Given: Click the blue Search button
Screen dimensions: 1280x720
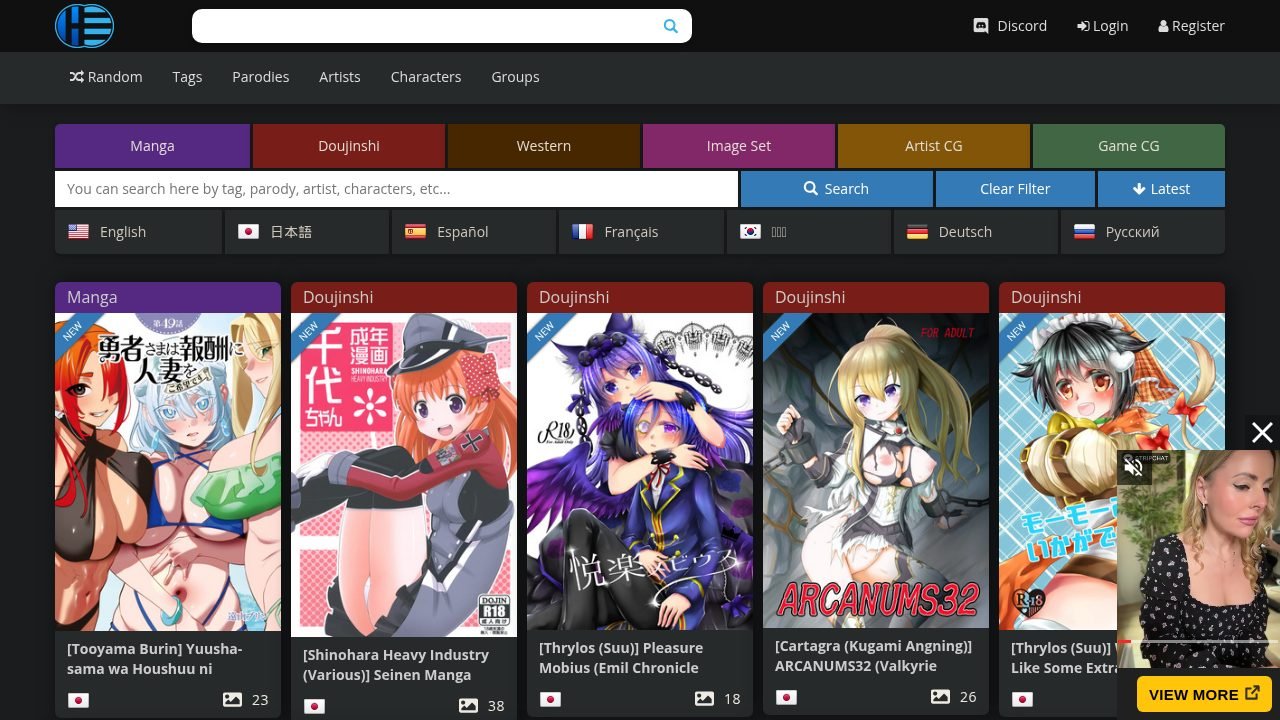Looking at the screenshot, I should coord(836,189).
